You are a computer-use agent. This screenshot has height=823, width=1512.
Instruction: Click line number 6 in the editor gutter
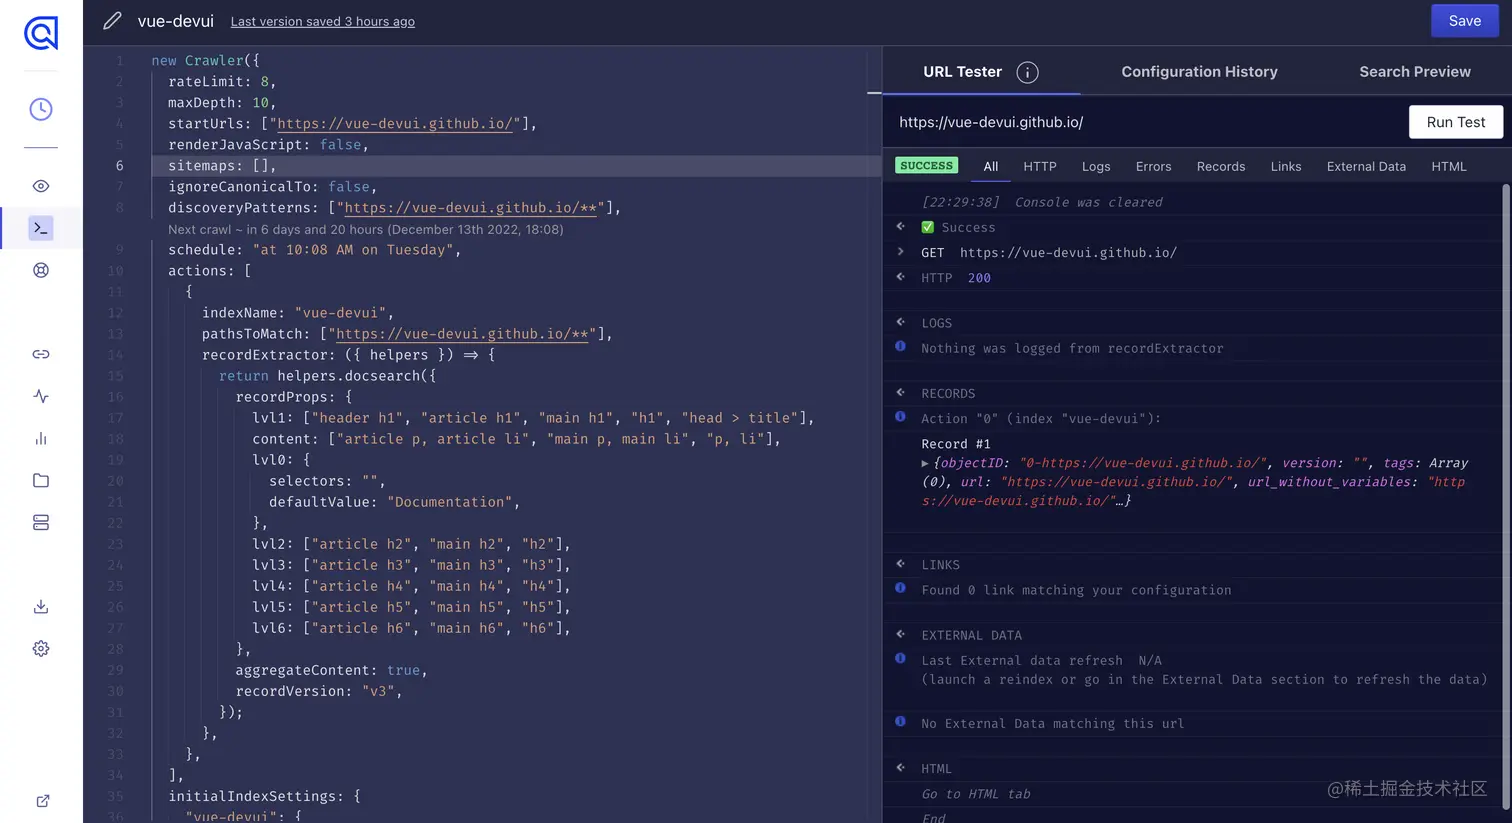120,166
